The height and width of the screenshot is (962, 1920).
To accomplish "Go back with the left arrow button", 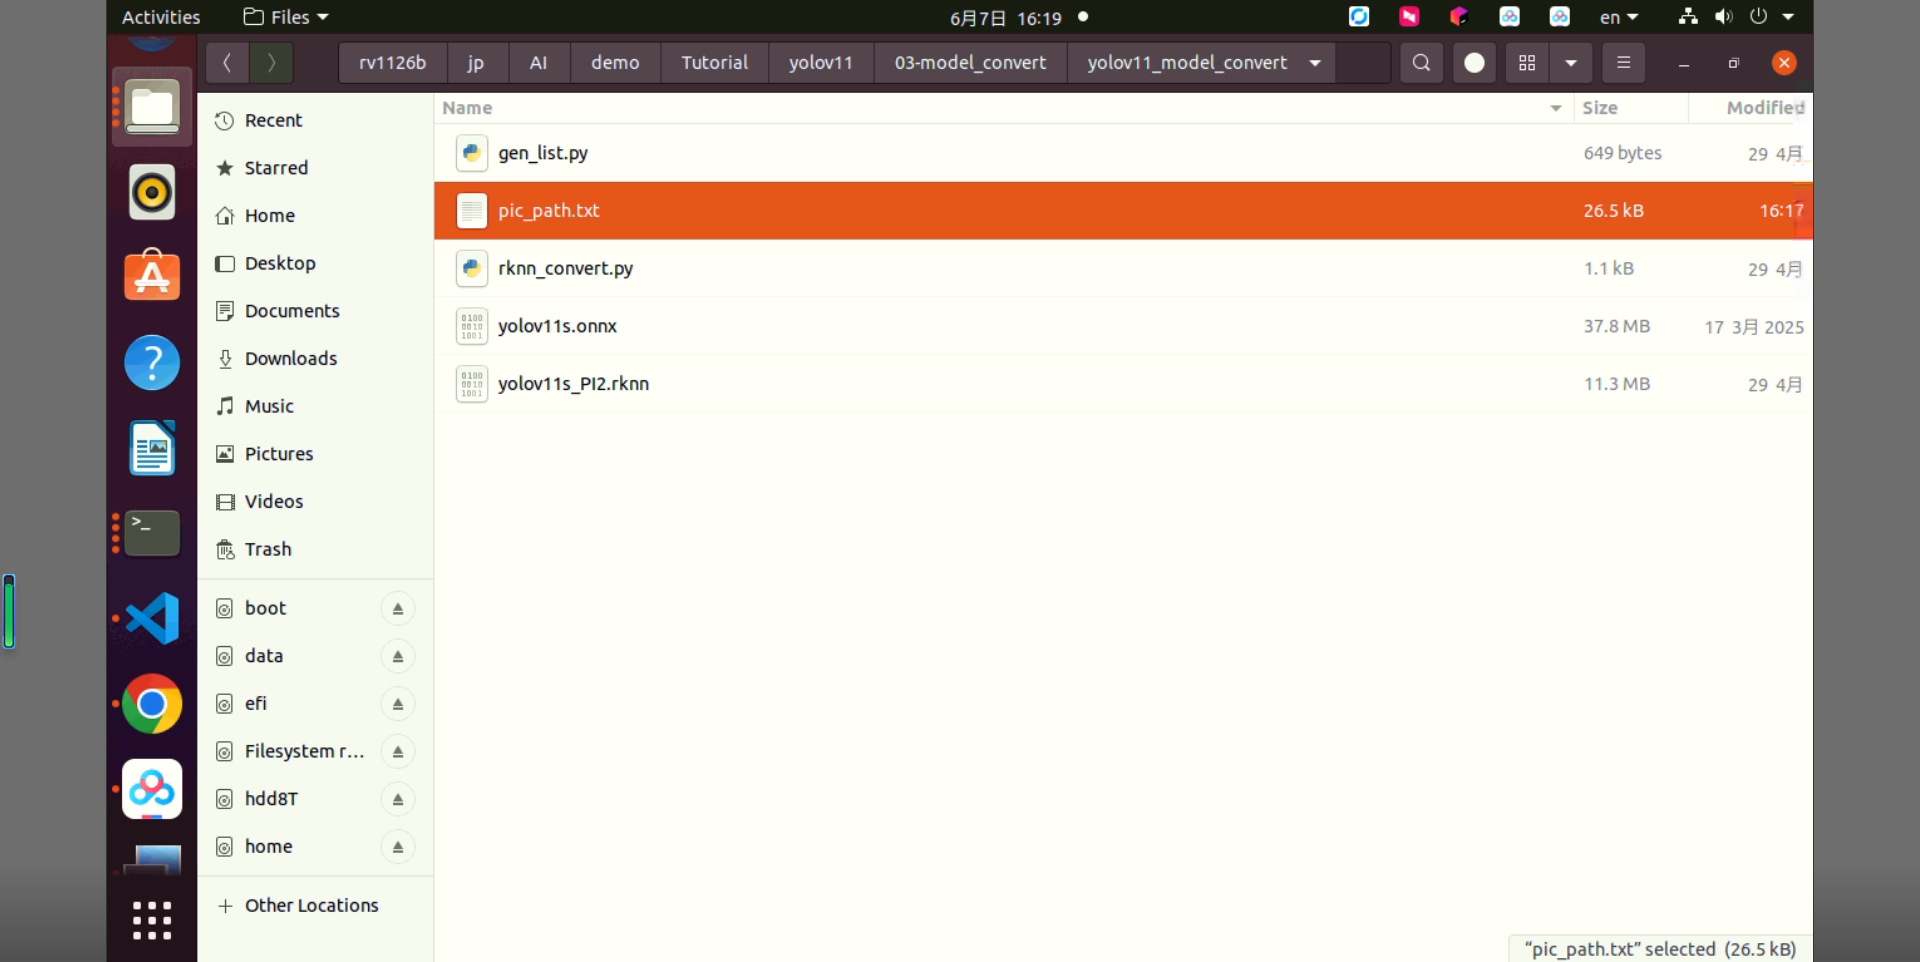I will [228, 63].
